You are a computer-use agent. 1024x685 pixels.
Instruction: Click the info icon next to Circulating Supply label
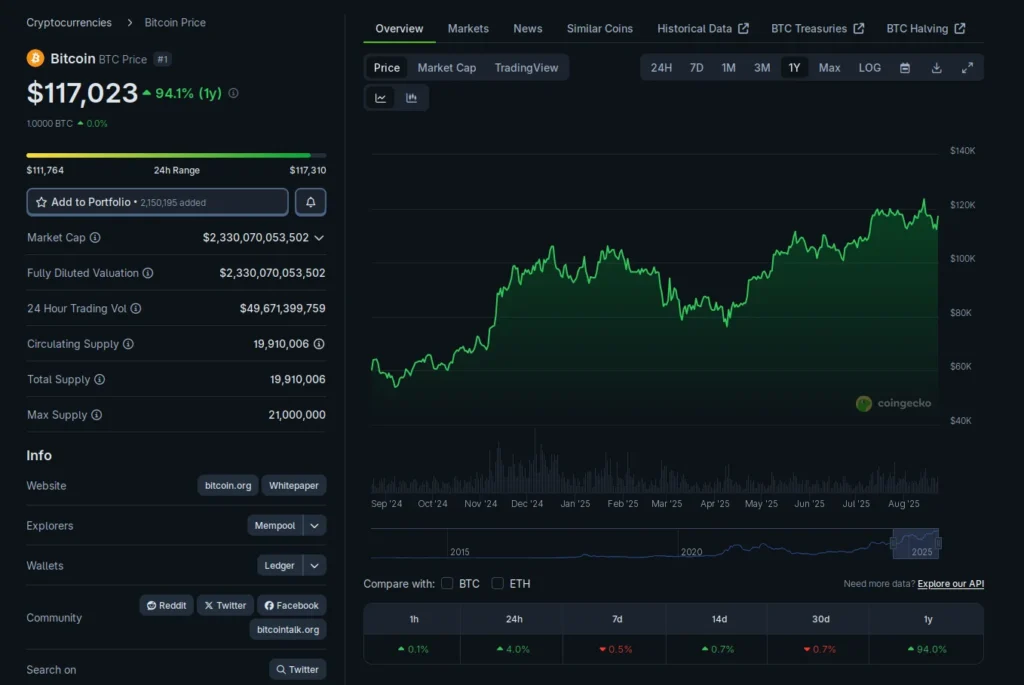tap(129, 343)
